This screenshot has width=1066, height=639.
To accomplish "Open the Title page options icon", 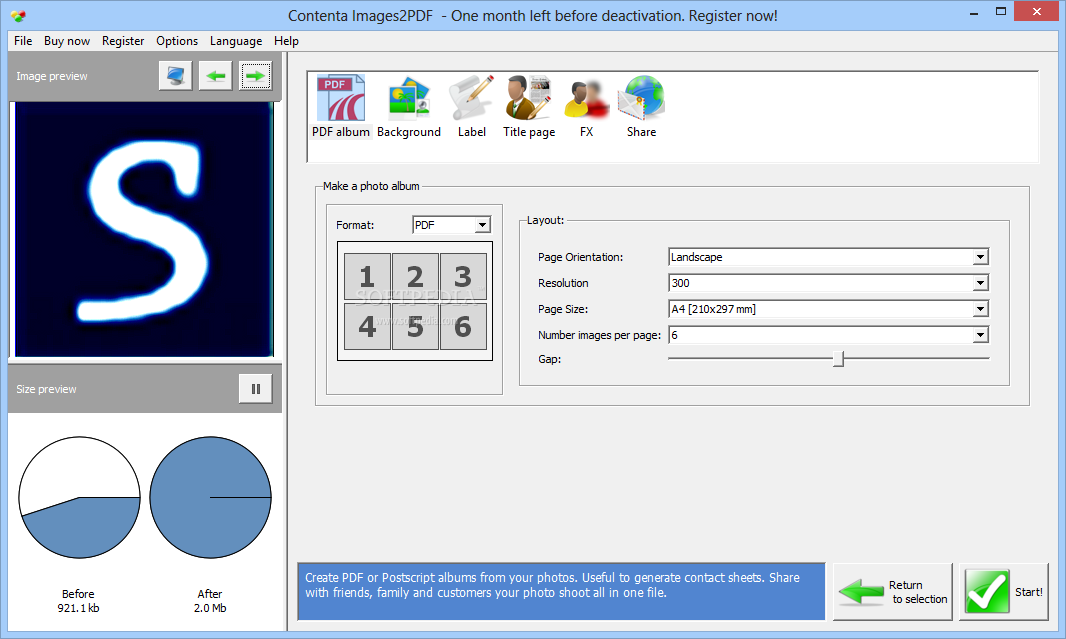I will click(529, 106).
